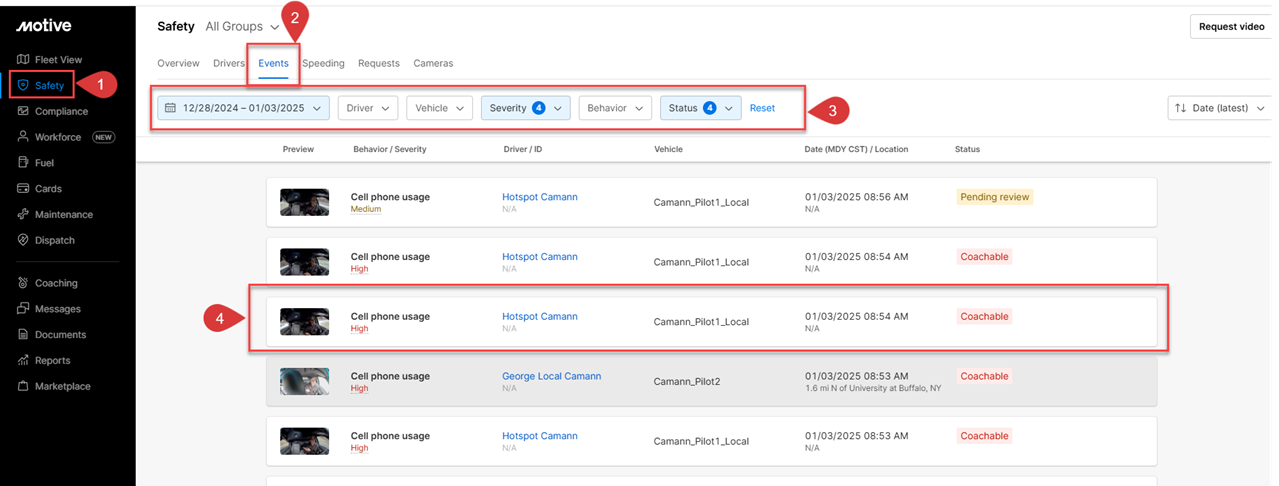The width and height of the screenshot is (1279, 486).
Task: Open the Pending review event video thumbnail
Action: pos(304,202)
